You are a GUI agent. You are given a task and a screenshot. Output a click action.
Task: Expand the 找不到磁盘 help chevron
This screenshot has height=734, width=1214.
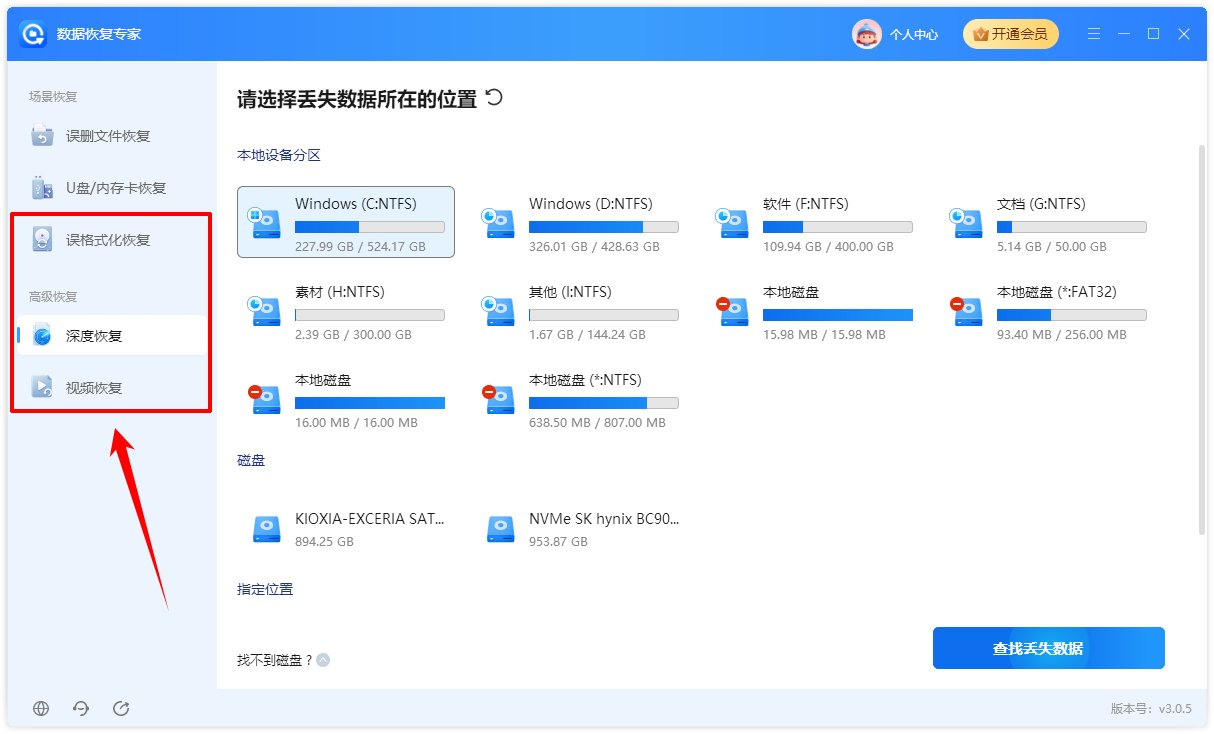(323, 660)
